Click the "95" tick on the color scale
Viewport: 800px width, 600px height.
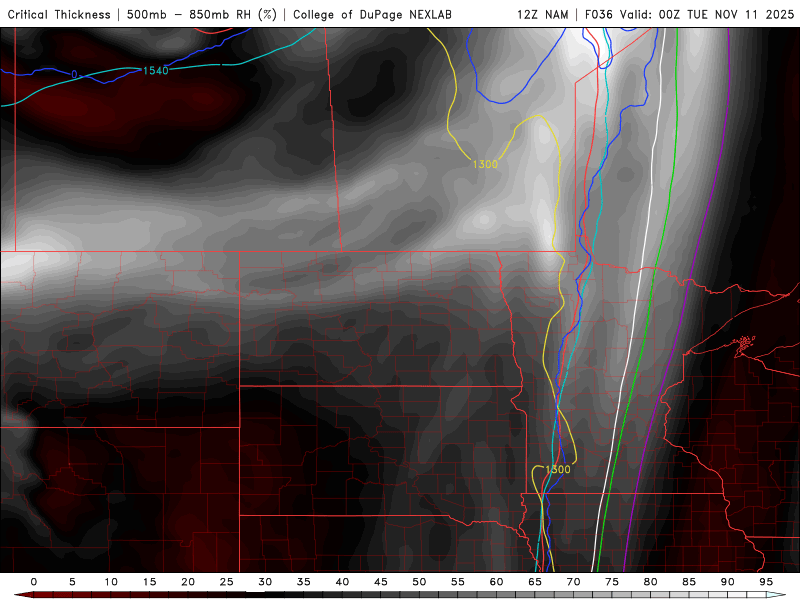766,582
